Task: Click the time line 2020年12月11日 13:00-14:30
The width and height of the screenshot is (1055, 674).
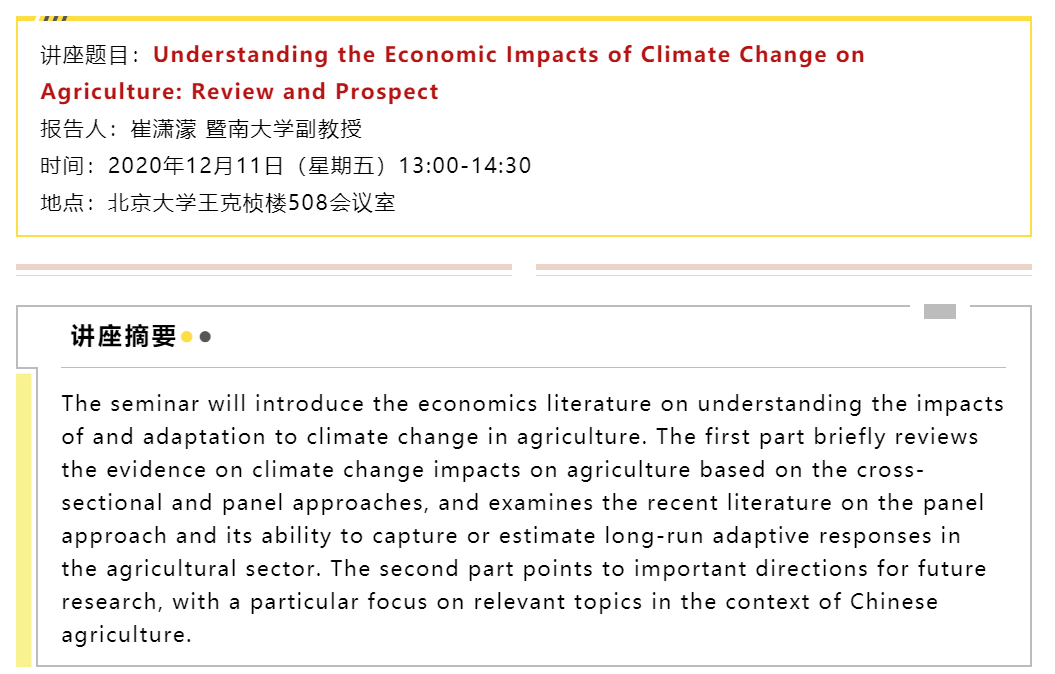Action: click(x=286, y=165)
